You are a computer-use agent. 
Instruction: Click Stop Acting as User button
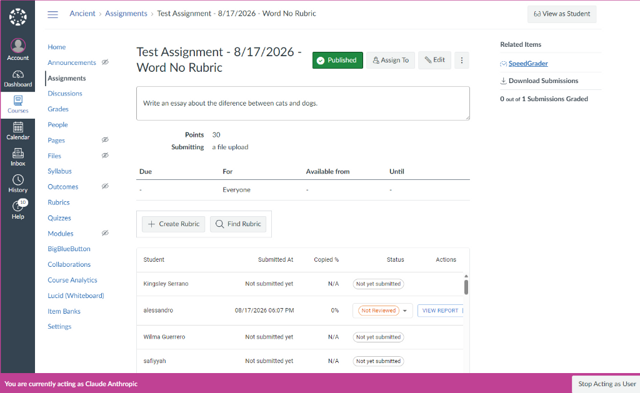pyautogui.click(x=607, y=384)
